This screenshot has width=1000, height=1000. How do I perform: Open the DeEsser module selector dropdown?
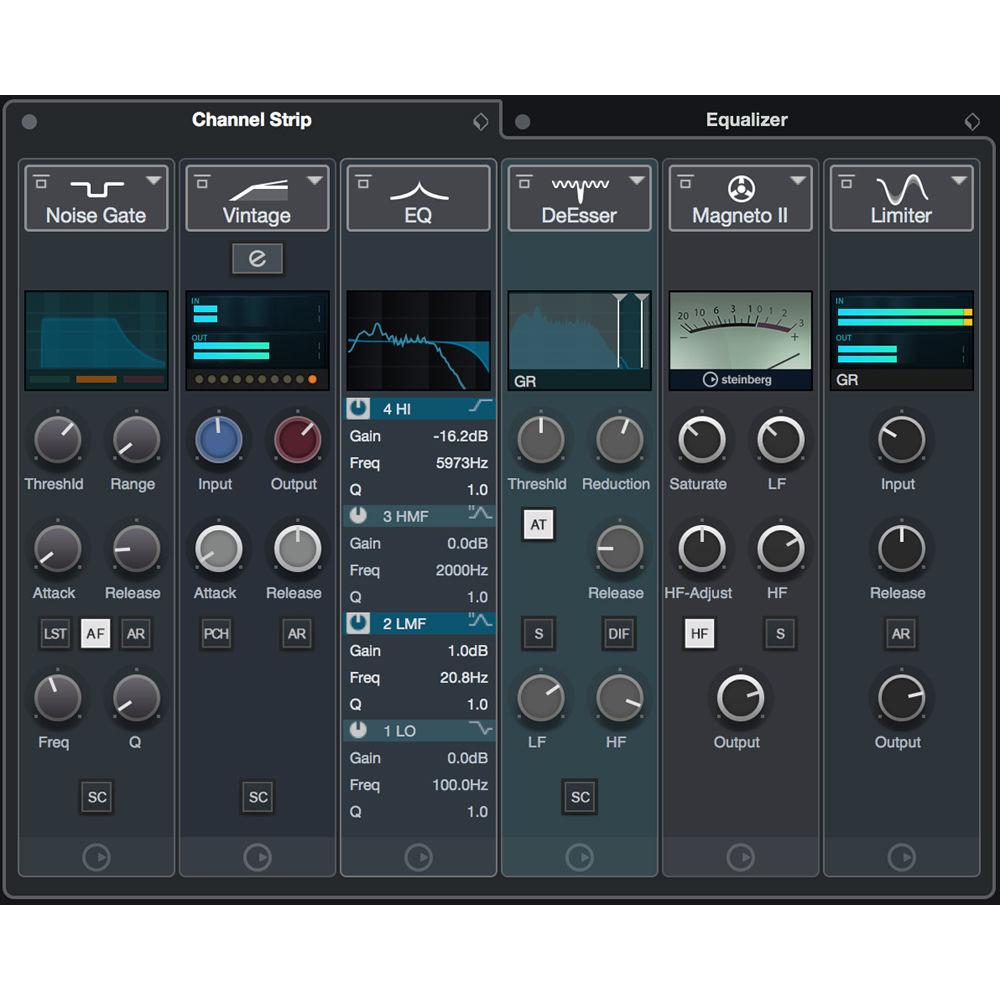click(x=635, y=178)
